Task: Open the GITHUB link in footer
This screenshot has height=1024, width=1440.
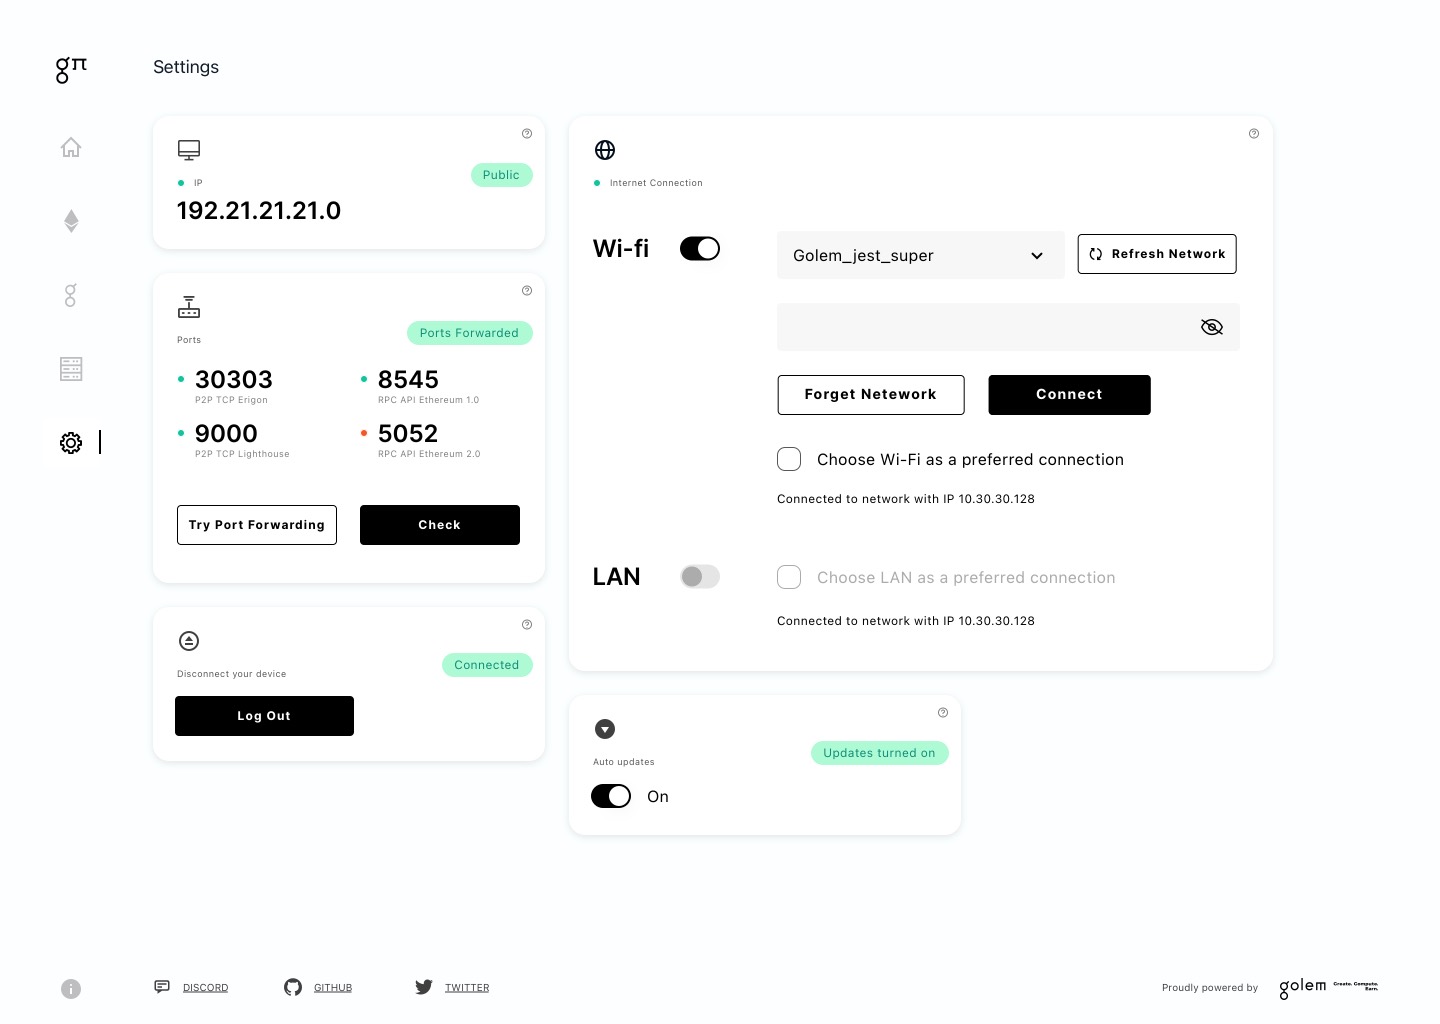Action: click(x=333, y=988)
